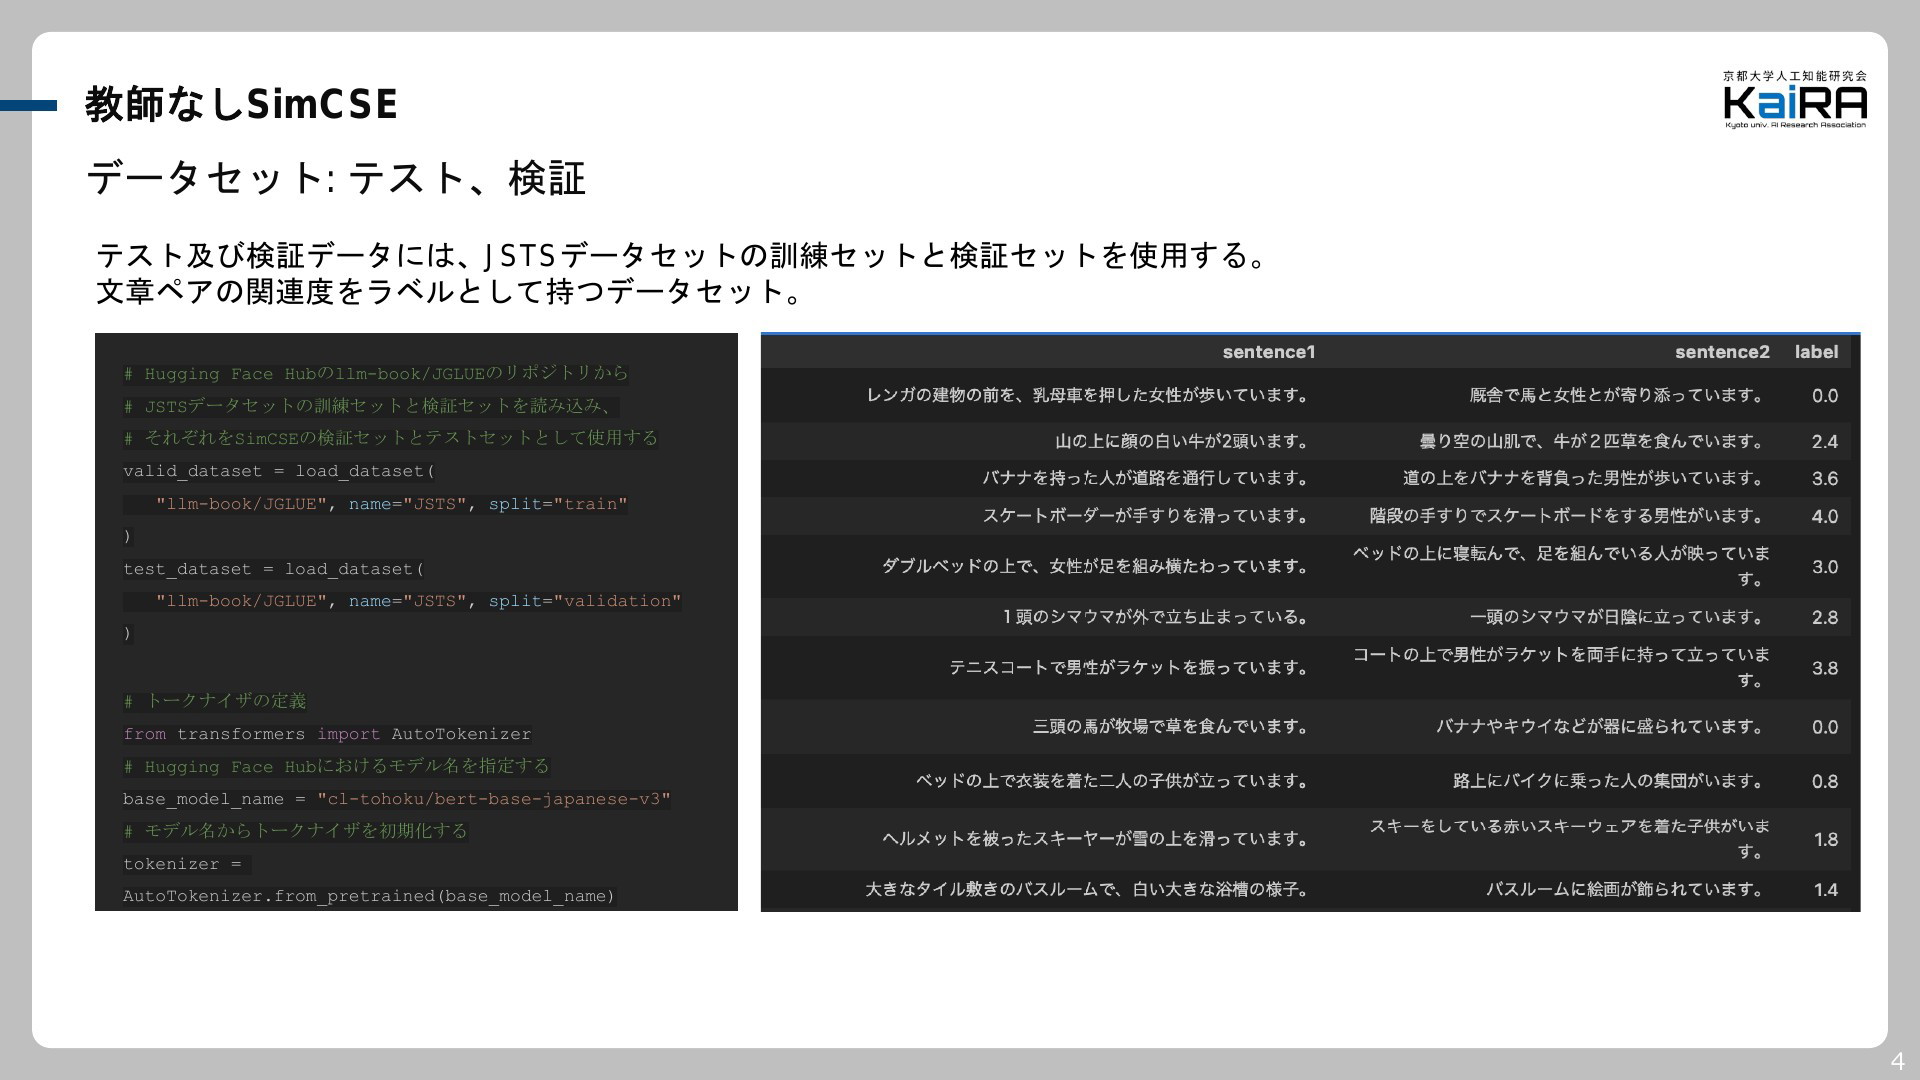This screenshot has width=1920, height=1080.
Task: Click string "cl-tohoku/bert-base-japanese-v3"
Action: tap(494, 799)
